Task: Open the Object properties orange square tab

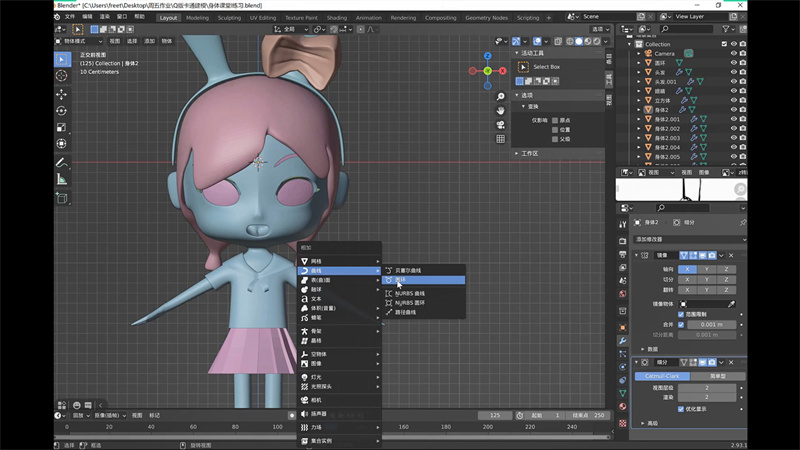Action: point(622,328)
